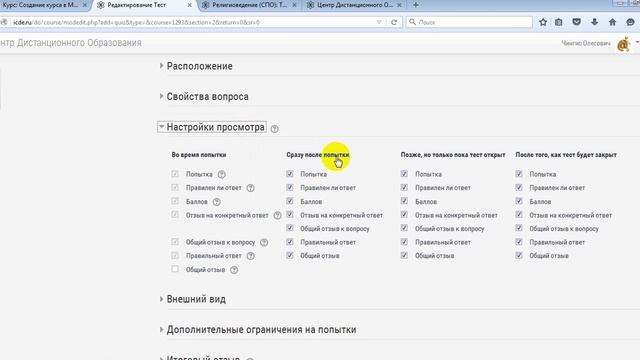This screenshot has height=360, width=640.
Task: Click Во время попытки column heading
Action: tap(199, 155)
